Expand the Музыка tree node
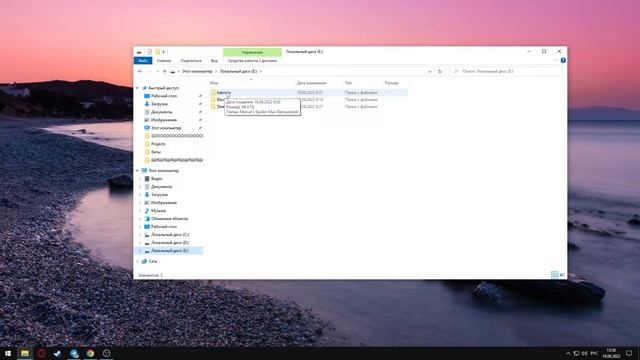The width and height of the screenshot is (640, 360). click(x=140, y=211)
